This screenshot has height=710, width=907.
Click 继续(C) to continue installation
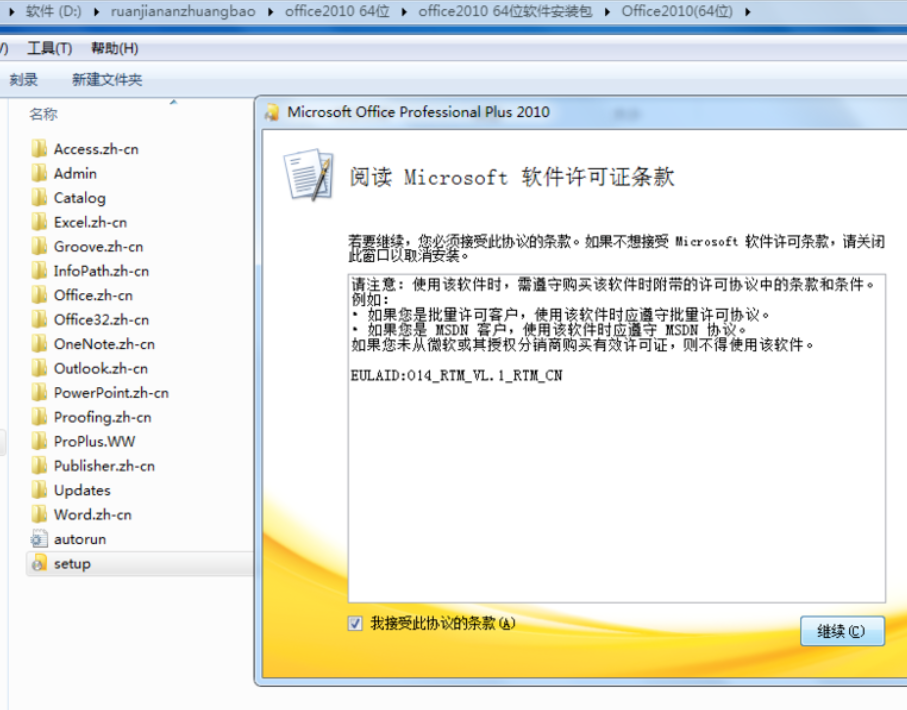(842, 631)
